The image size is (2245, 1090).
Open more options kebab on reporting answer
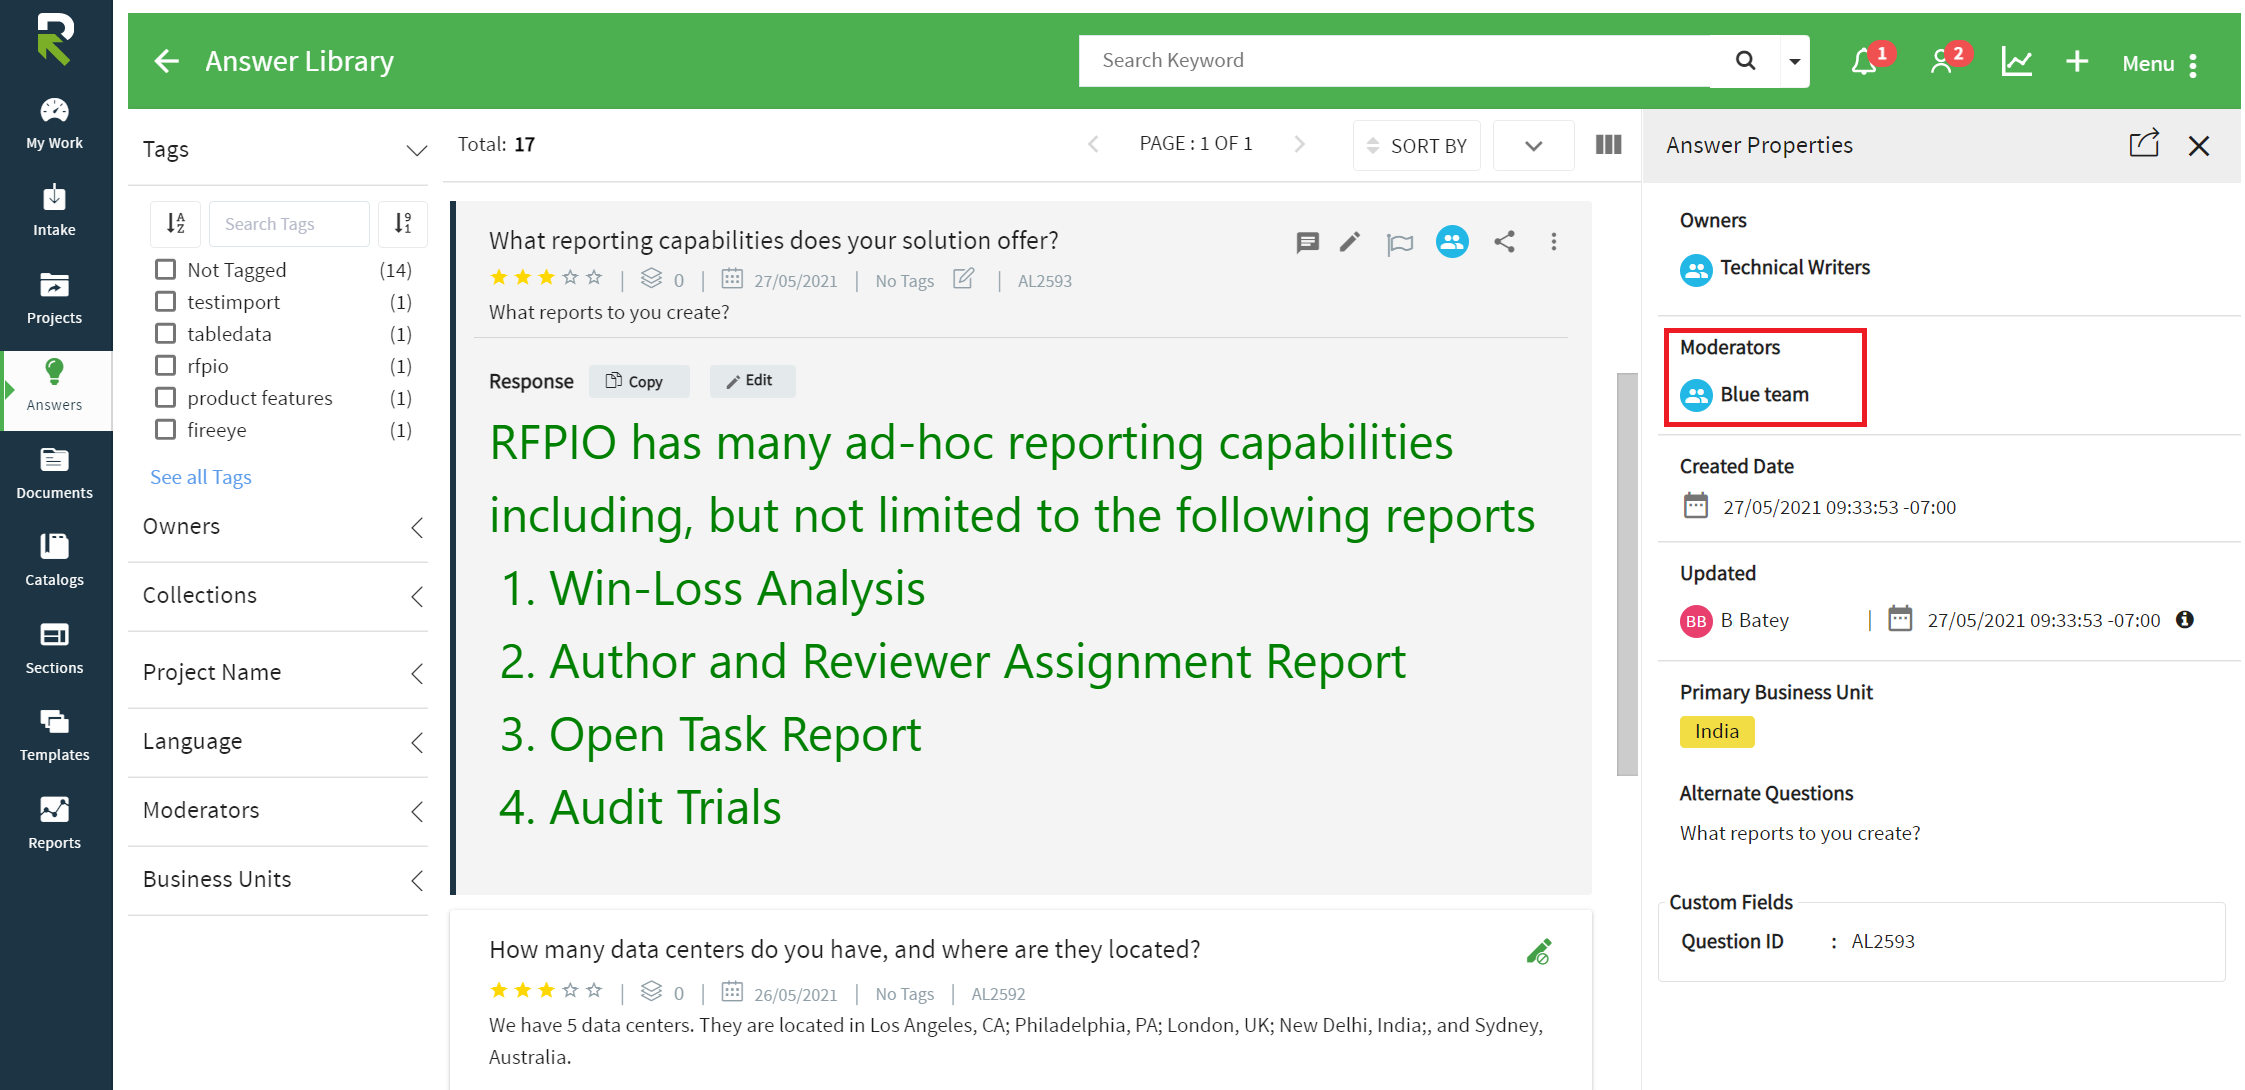(1554, 241)
